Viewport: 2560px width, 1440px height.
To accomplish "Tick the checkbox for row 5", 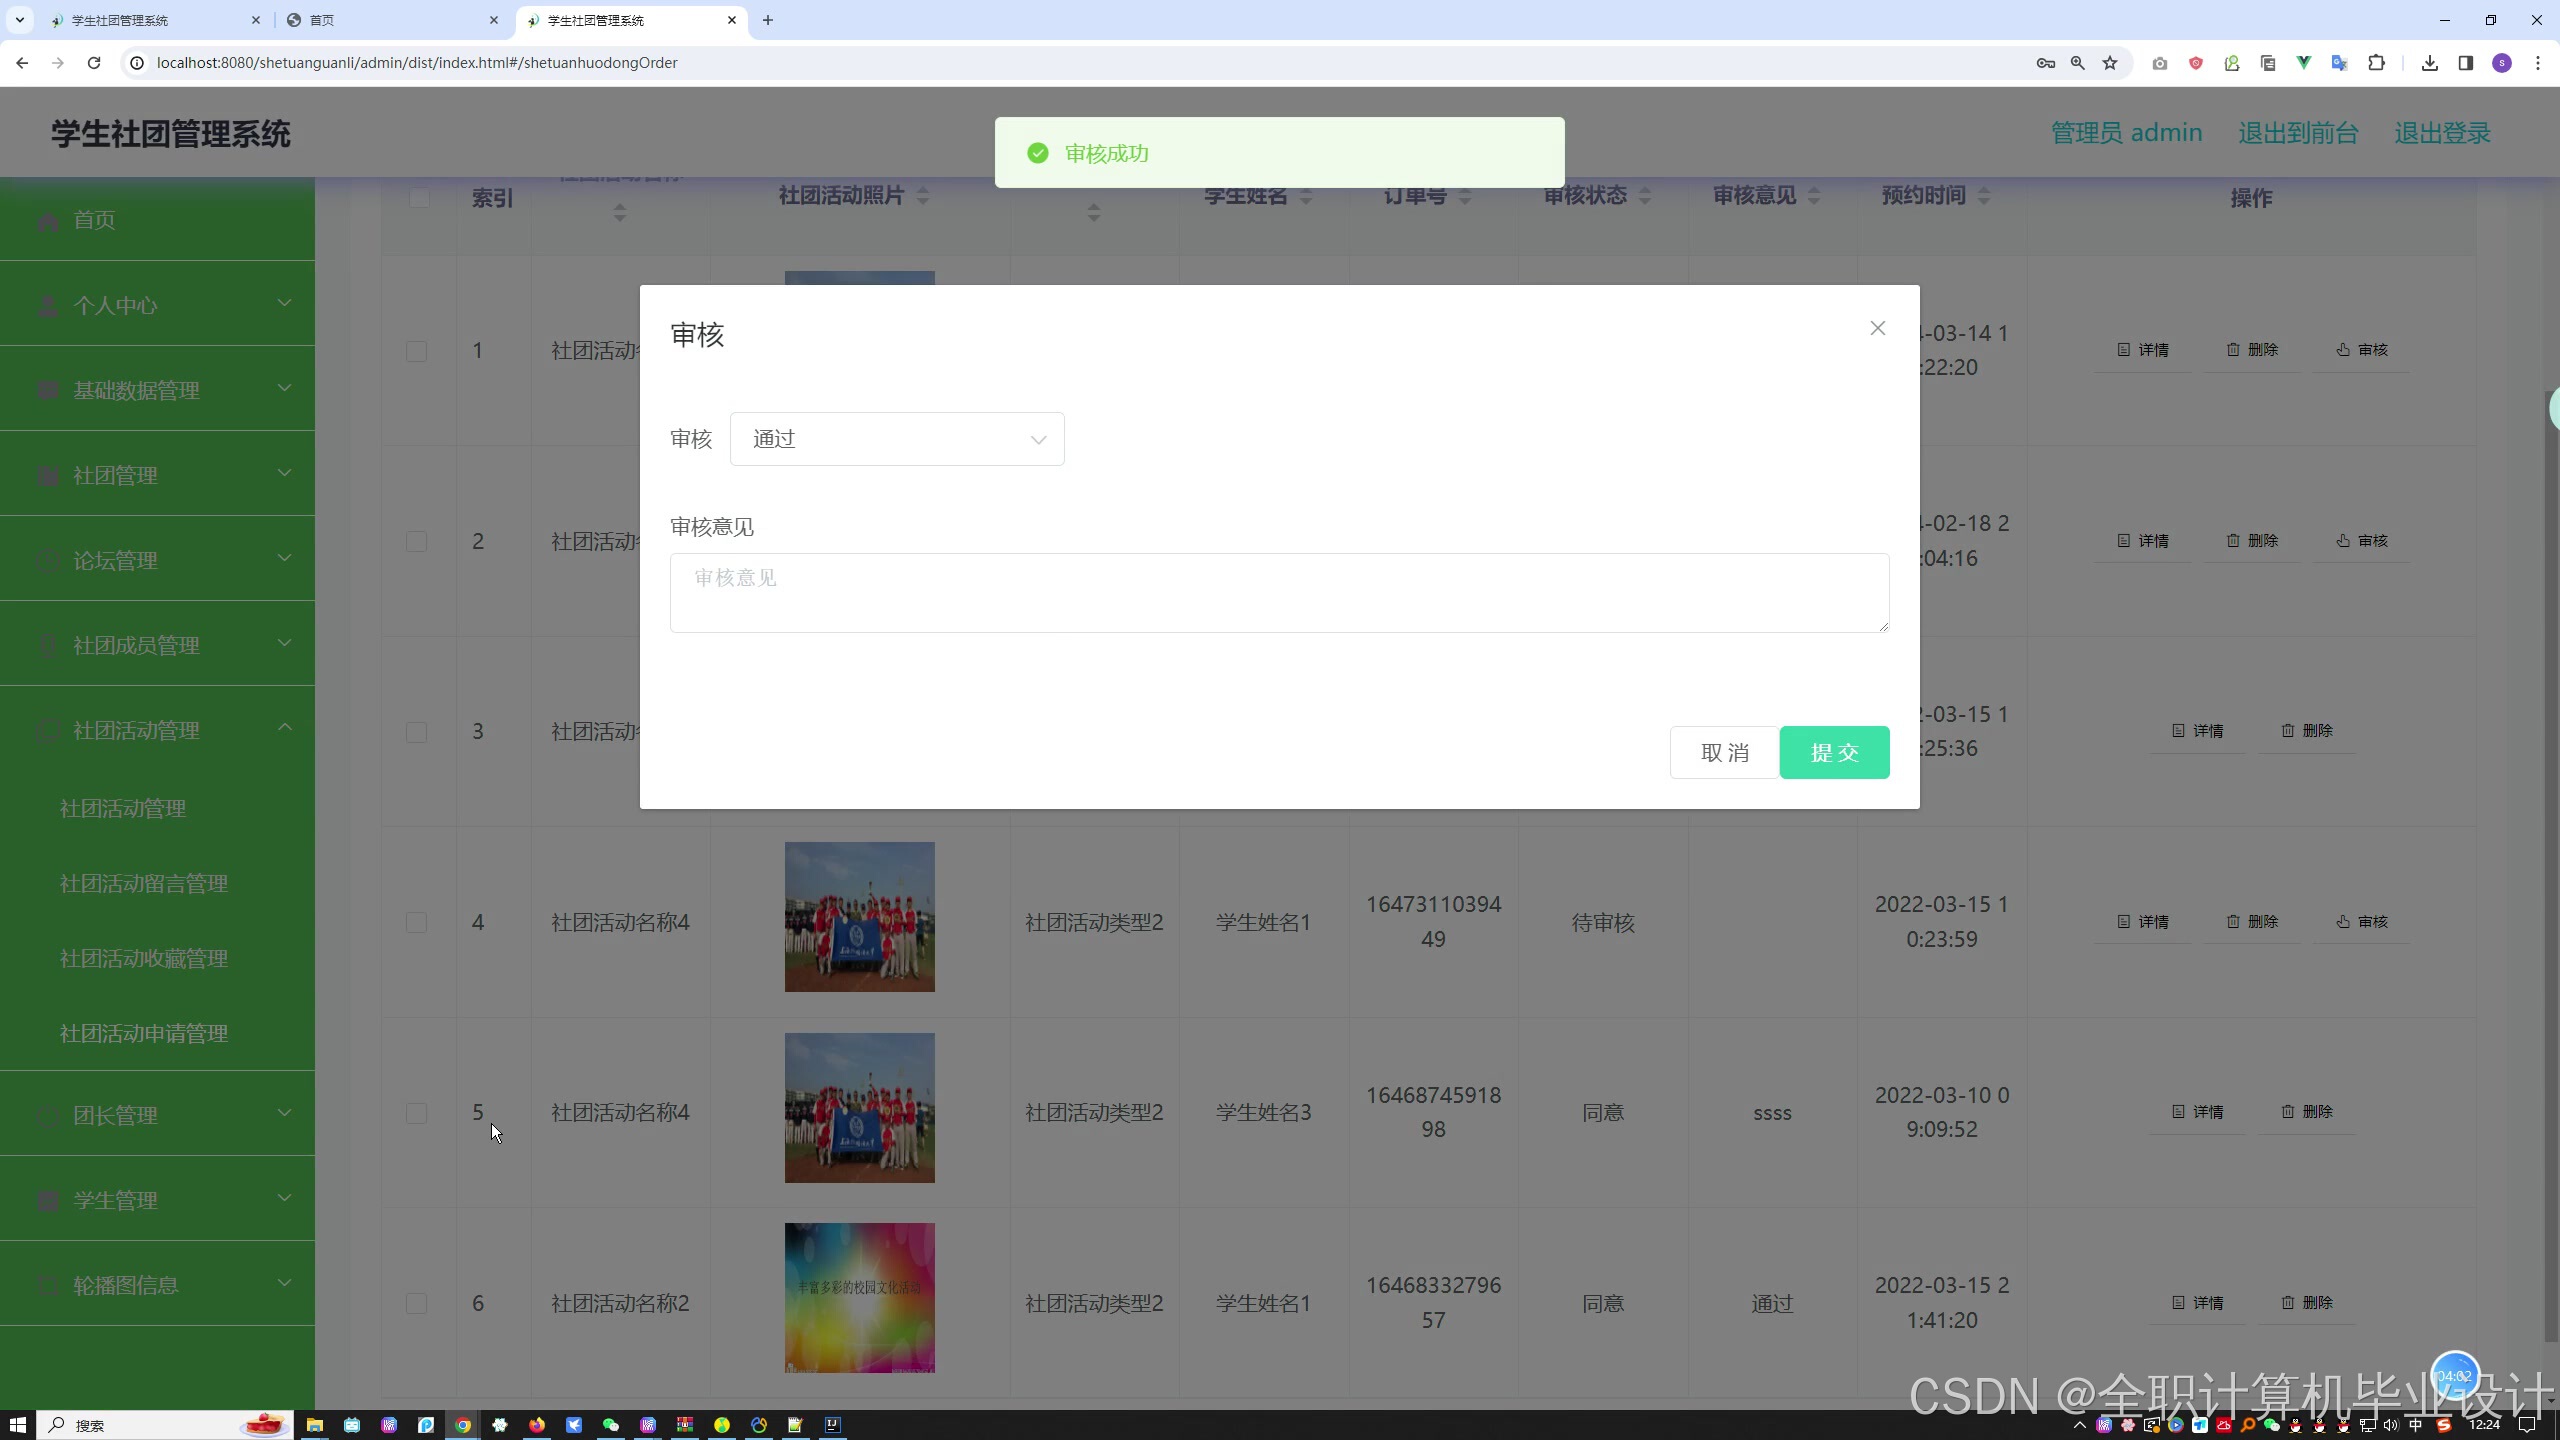I will click(x=417, y=1113).
